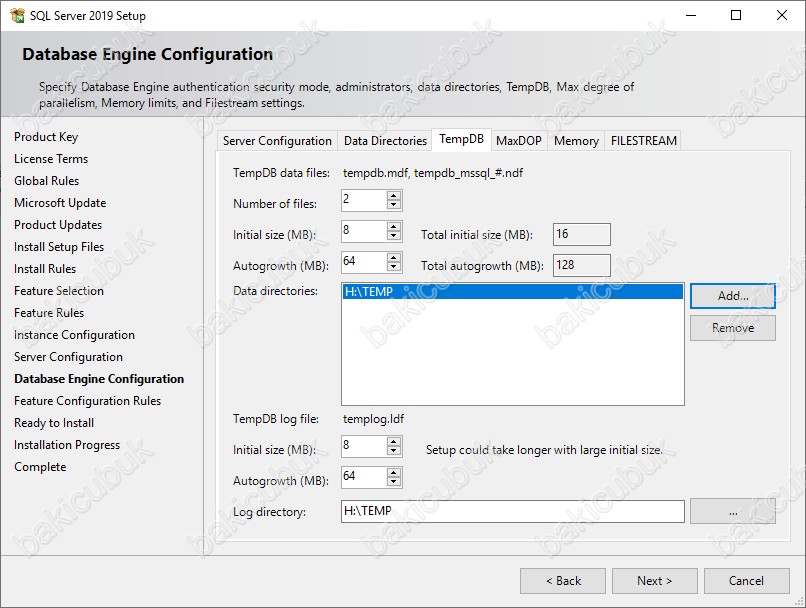
Task: Click Product Updates in the steps list
Action: tap(58, 225)
